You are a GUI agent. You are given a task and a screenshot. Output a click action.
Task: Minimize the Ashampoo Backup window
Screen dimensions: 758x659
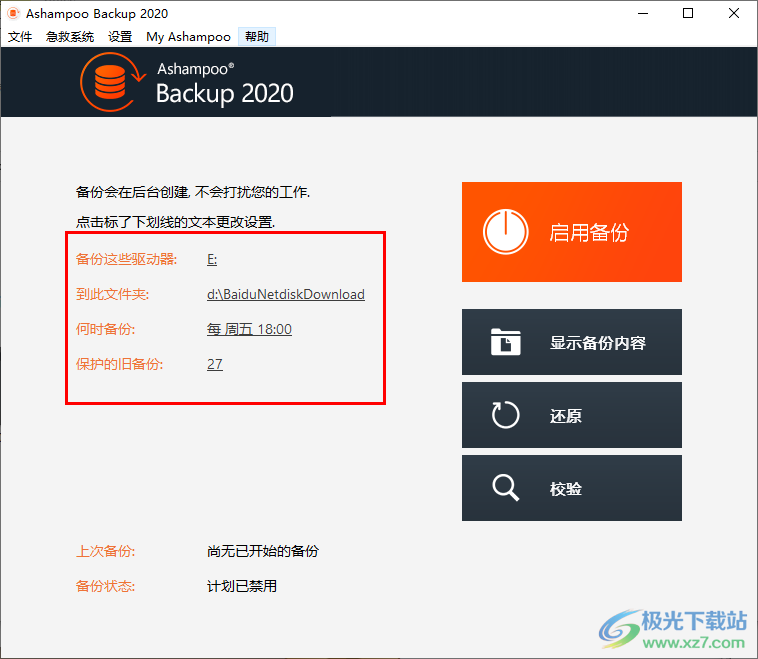click(x=642, y=14)
